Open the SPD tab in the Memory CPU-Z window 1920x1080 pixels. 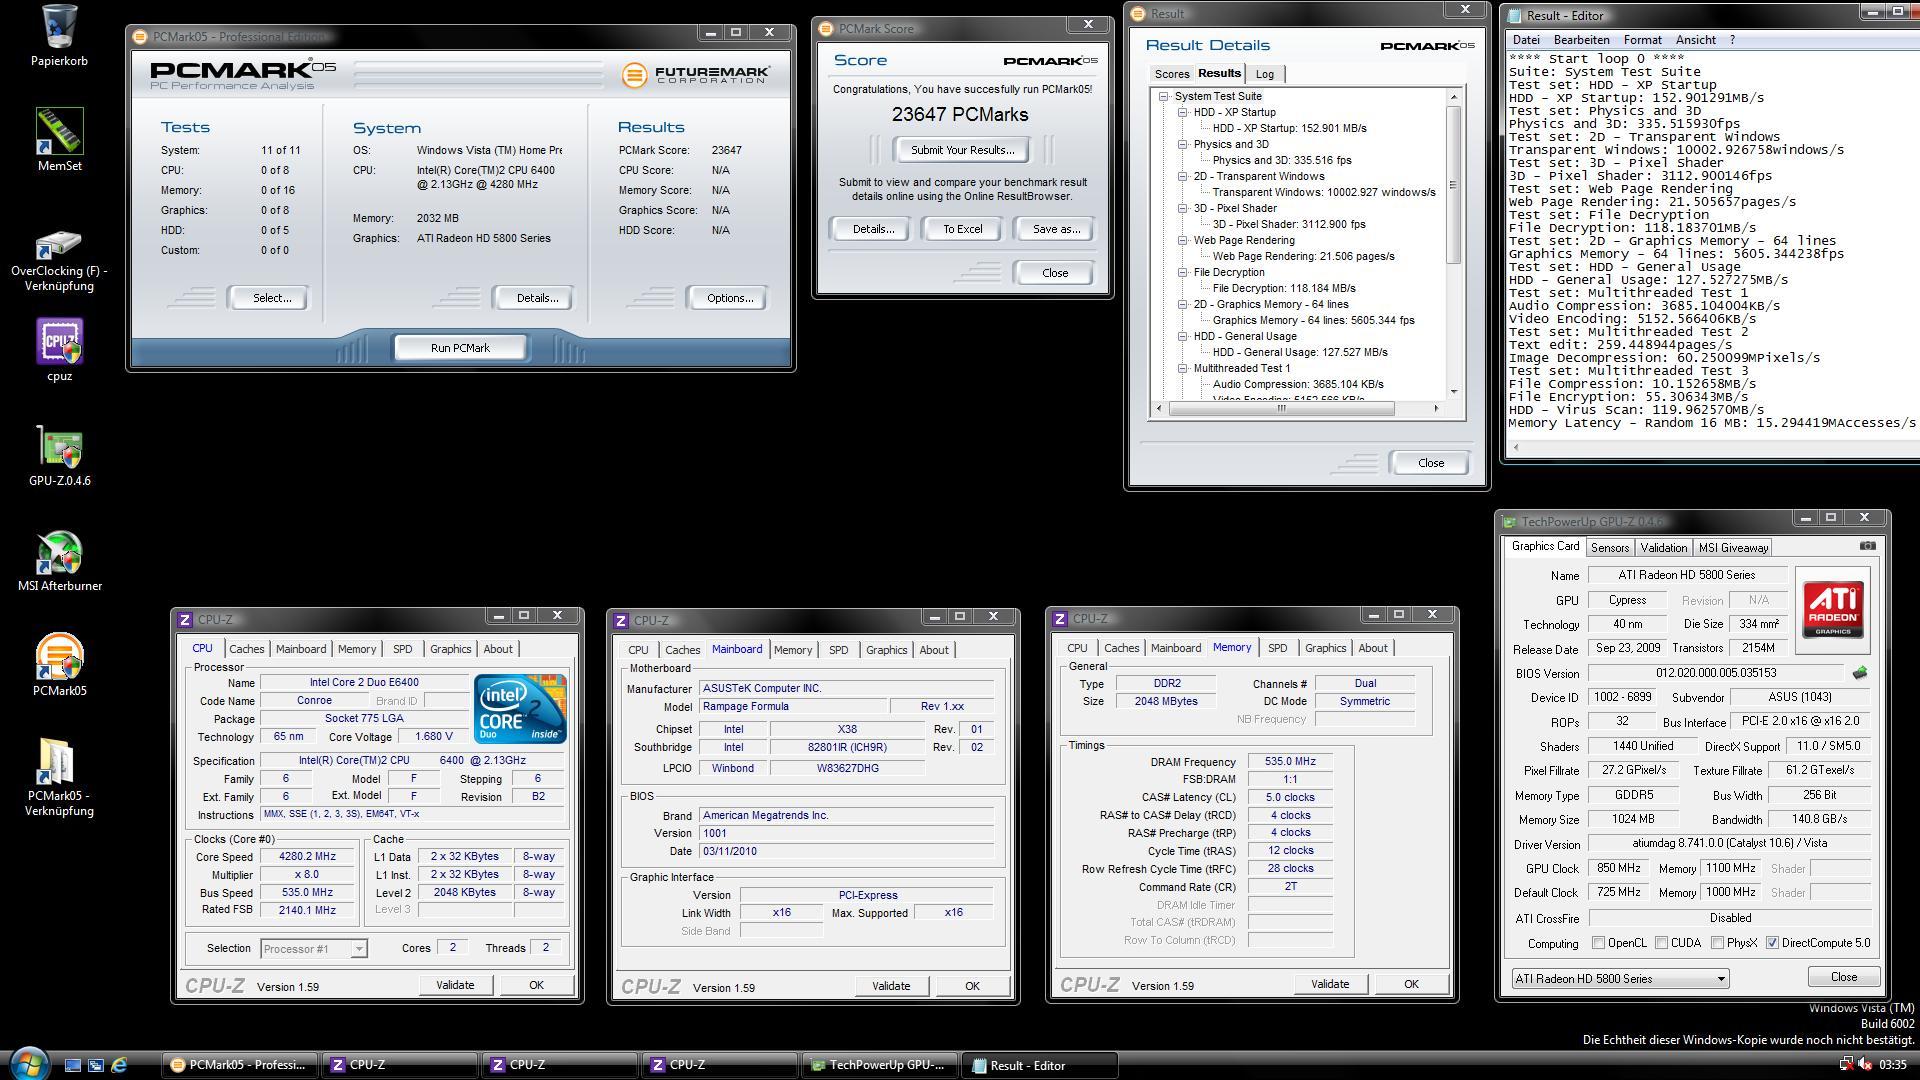coord(1277,648)
